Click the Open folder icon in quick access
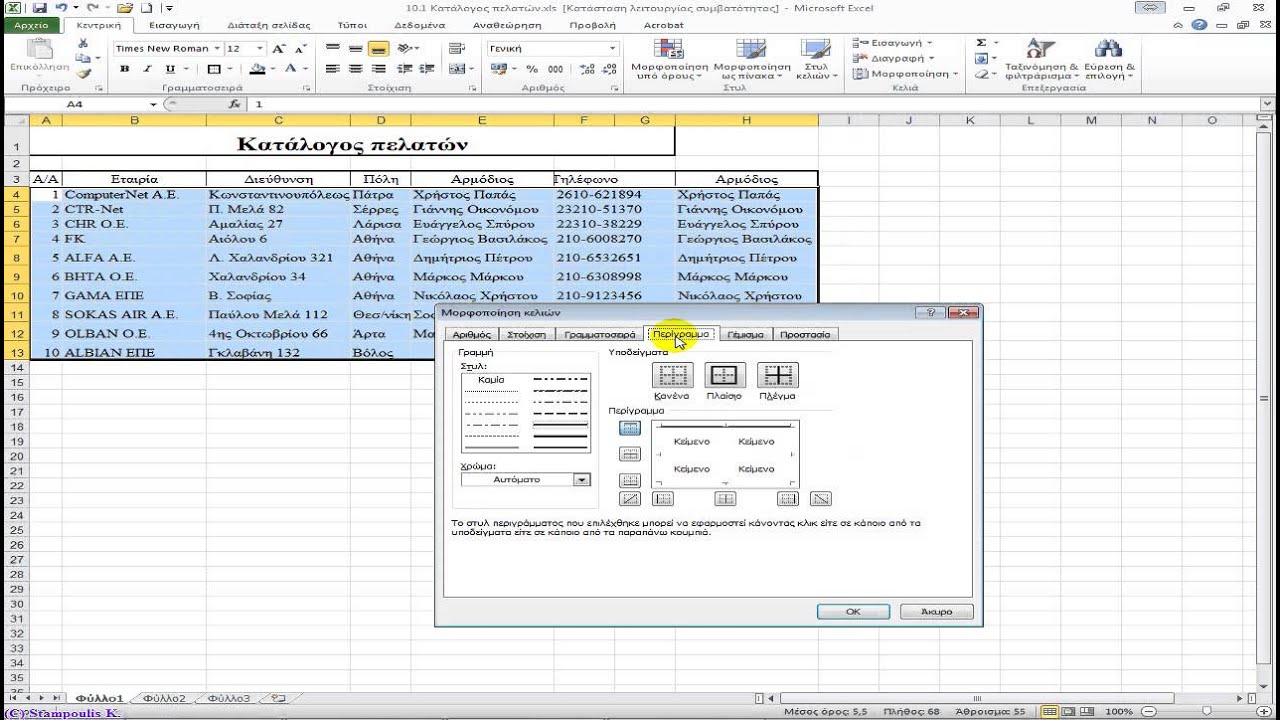This screenshot has height=720, width=1280. [x=123, y=8]
